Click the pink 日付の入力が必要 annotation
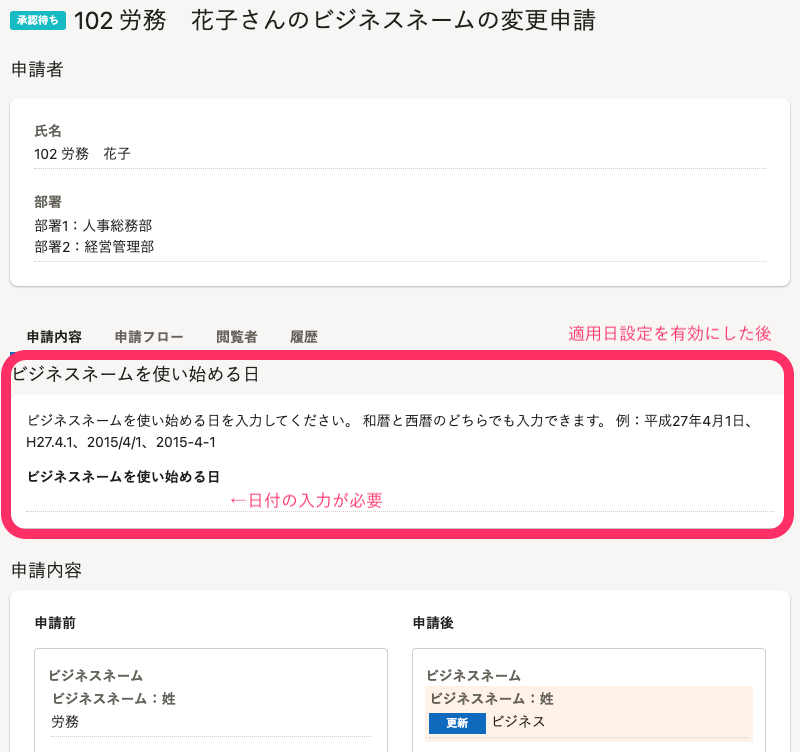Screen dimensions: 800x752 click(306, 500)
